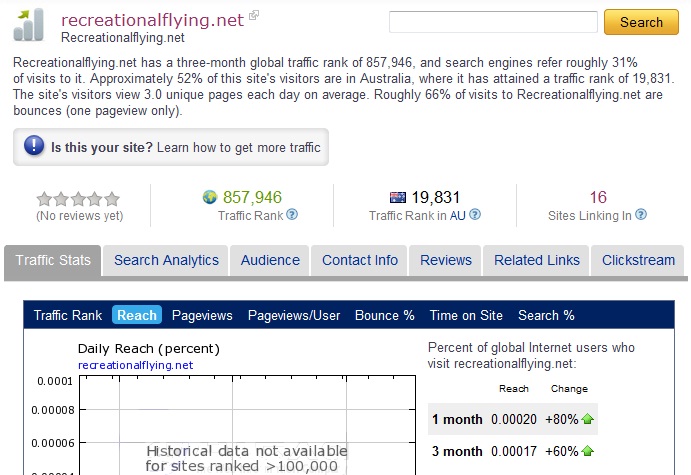This screenshot has width=691, height=475.
Task: Open the Contact Info tab
Action: coord(360,260)
